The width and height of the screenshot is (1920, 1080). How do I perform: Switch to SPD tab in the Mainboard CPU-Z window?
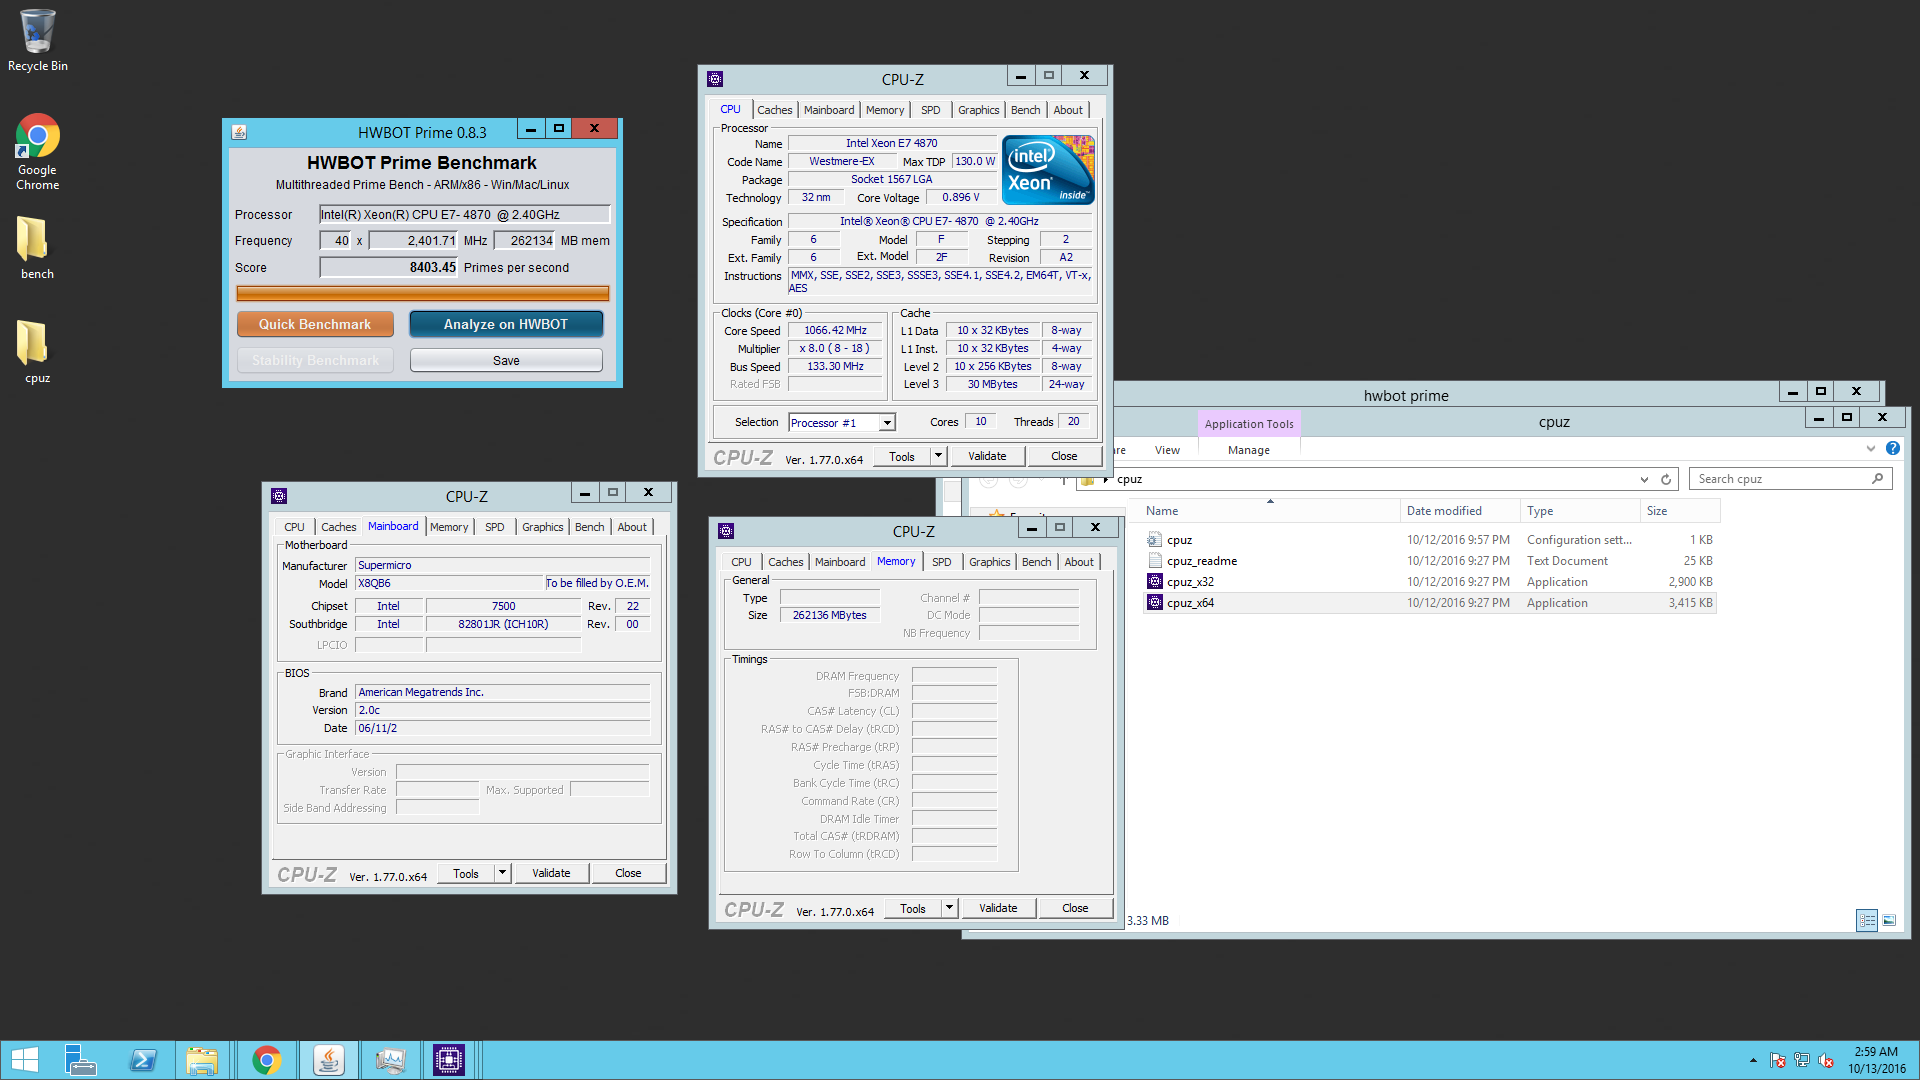[494, 527]
